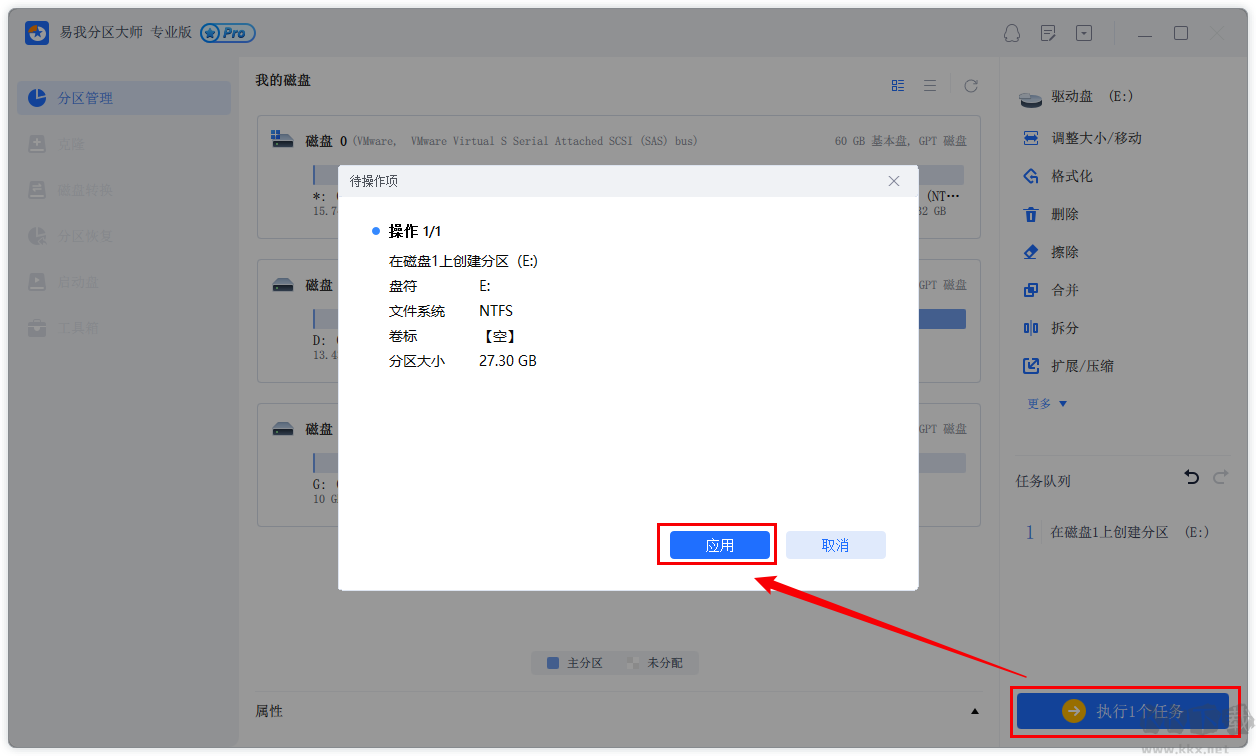
Task: Click 操作 1/1 in the dialog
Action: pos(415,231)
